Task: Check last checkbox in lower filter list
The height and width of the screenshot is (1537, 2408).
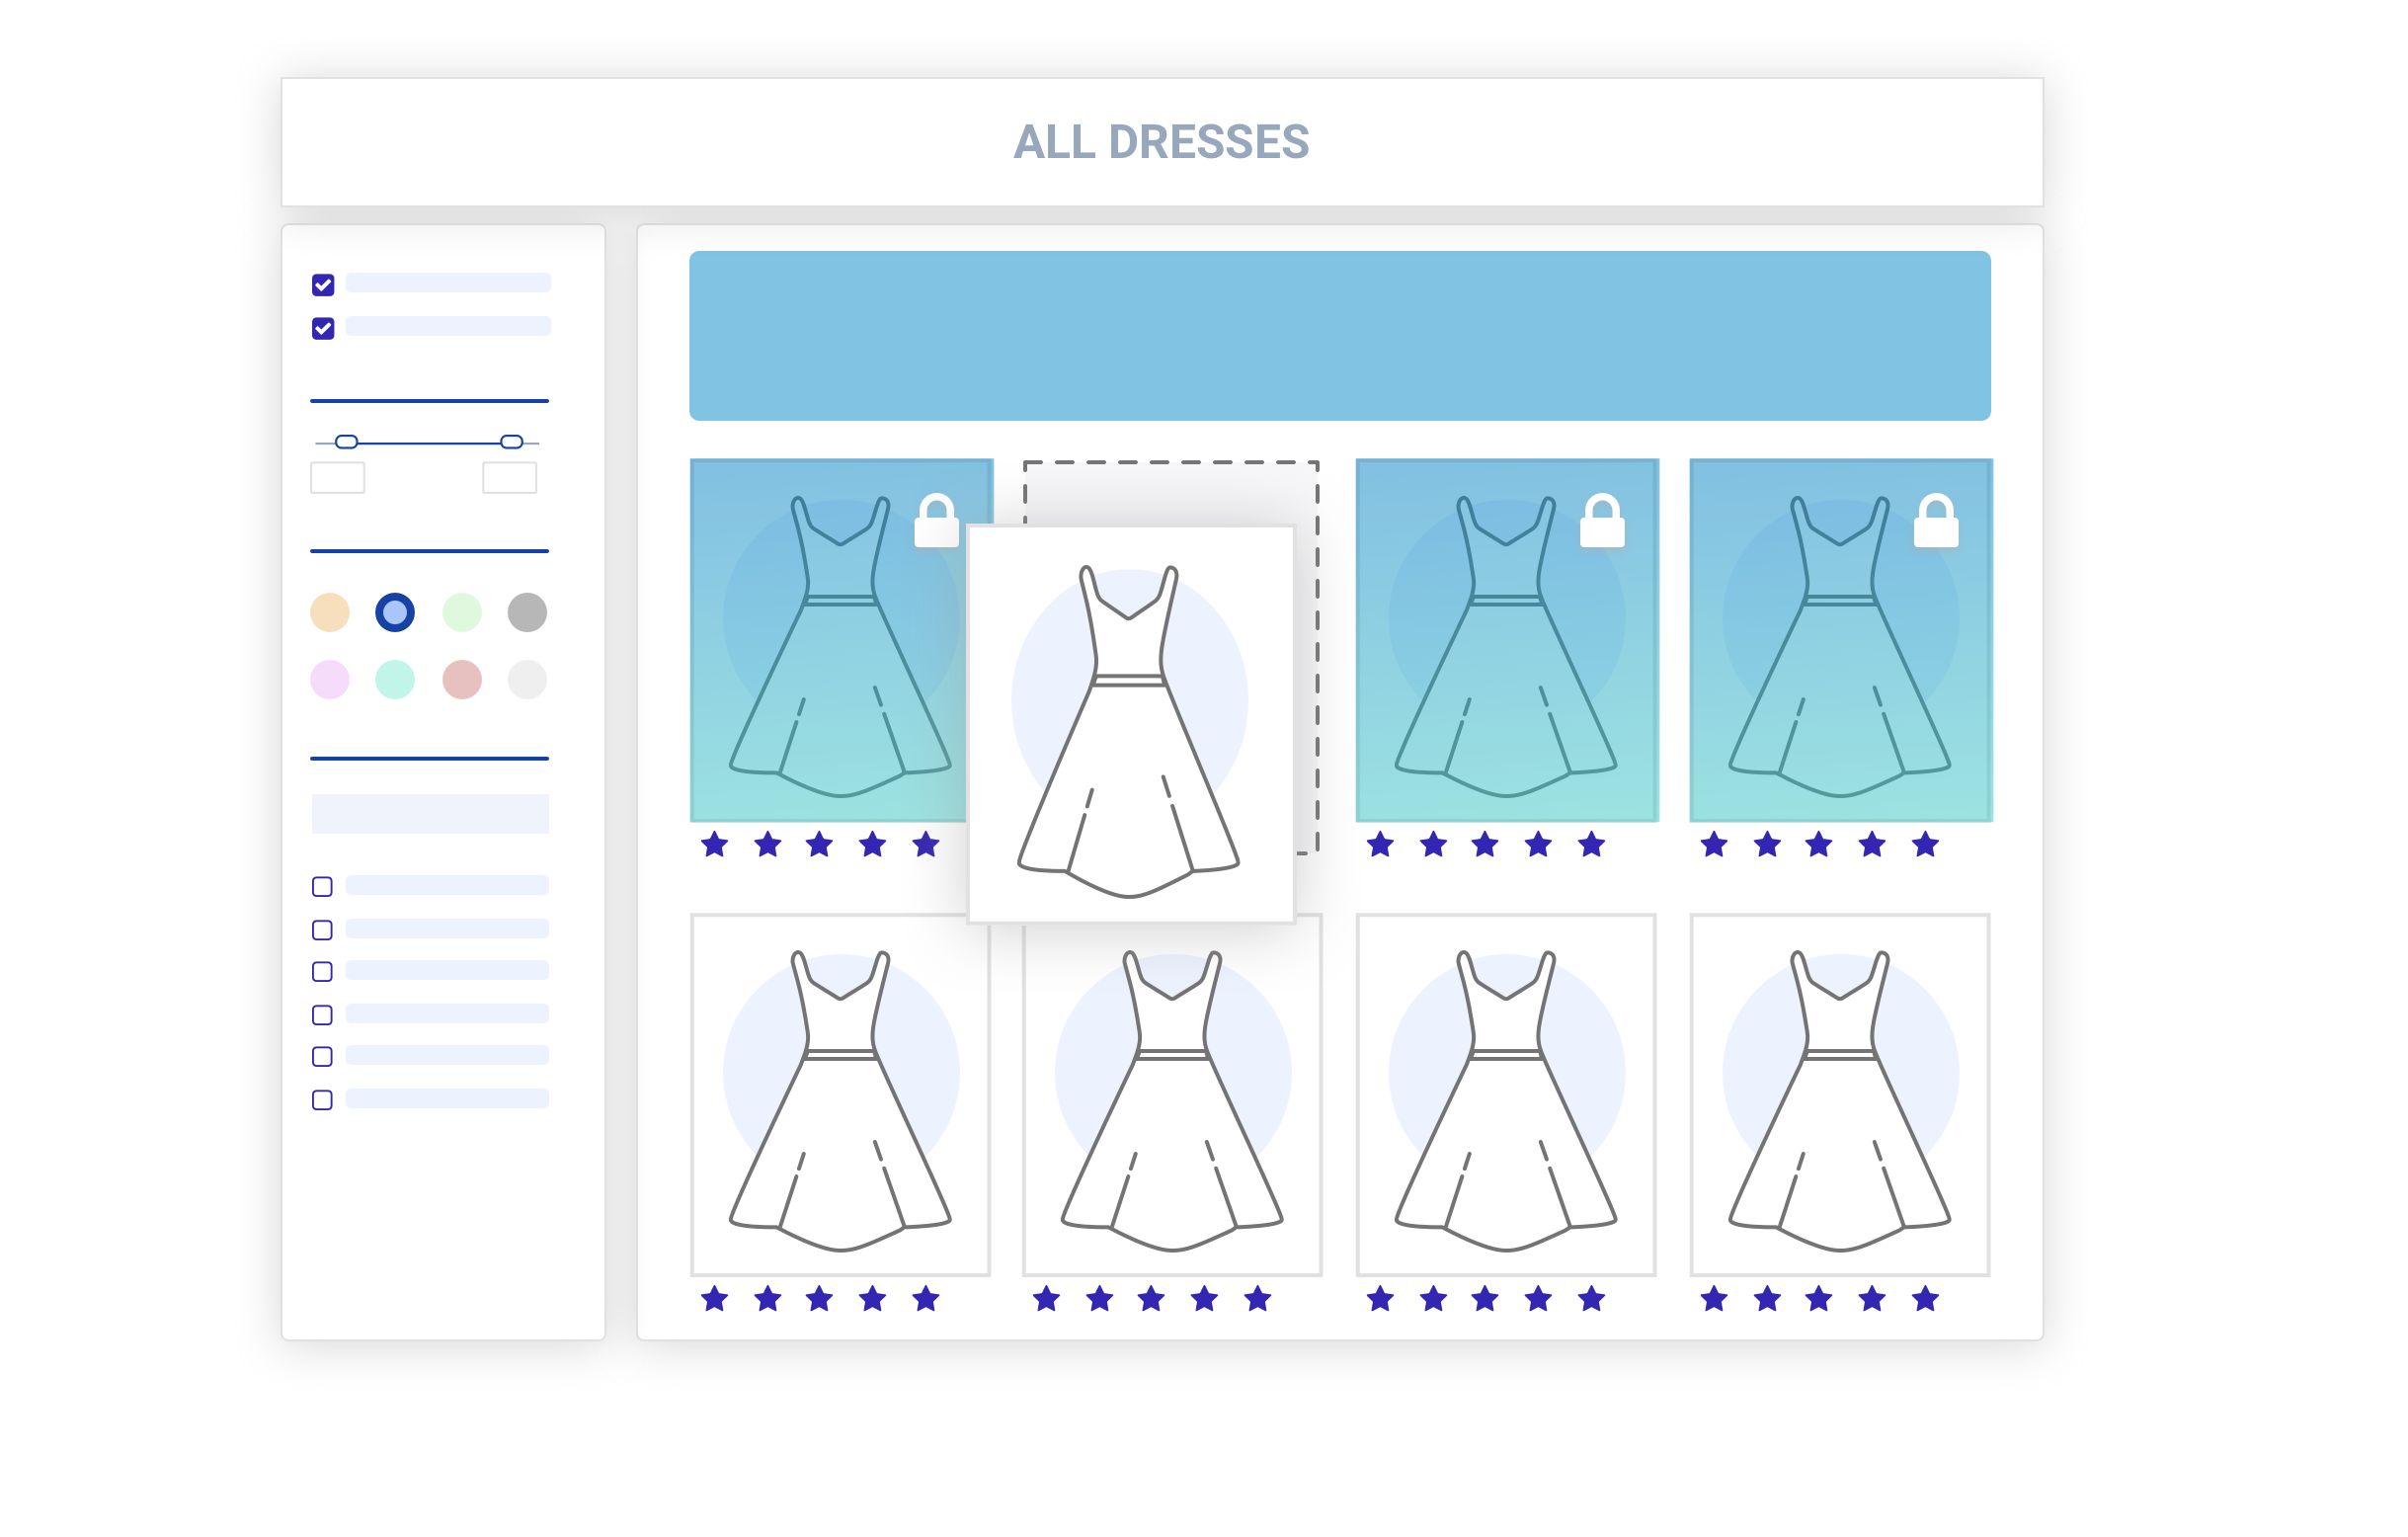Action: pyautogui.click(x=322, y=1100)
